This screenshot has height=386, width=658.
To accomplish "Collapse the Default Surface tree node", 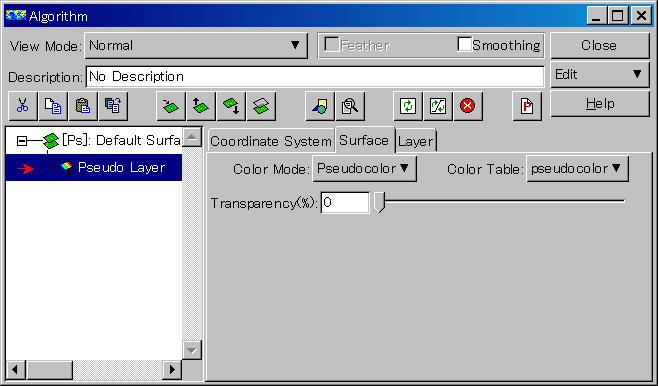I will click(x=22, y=141).
